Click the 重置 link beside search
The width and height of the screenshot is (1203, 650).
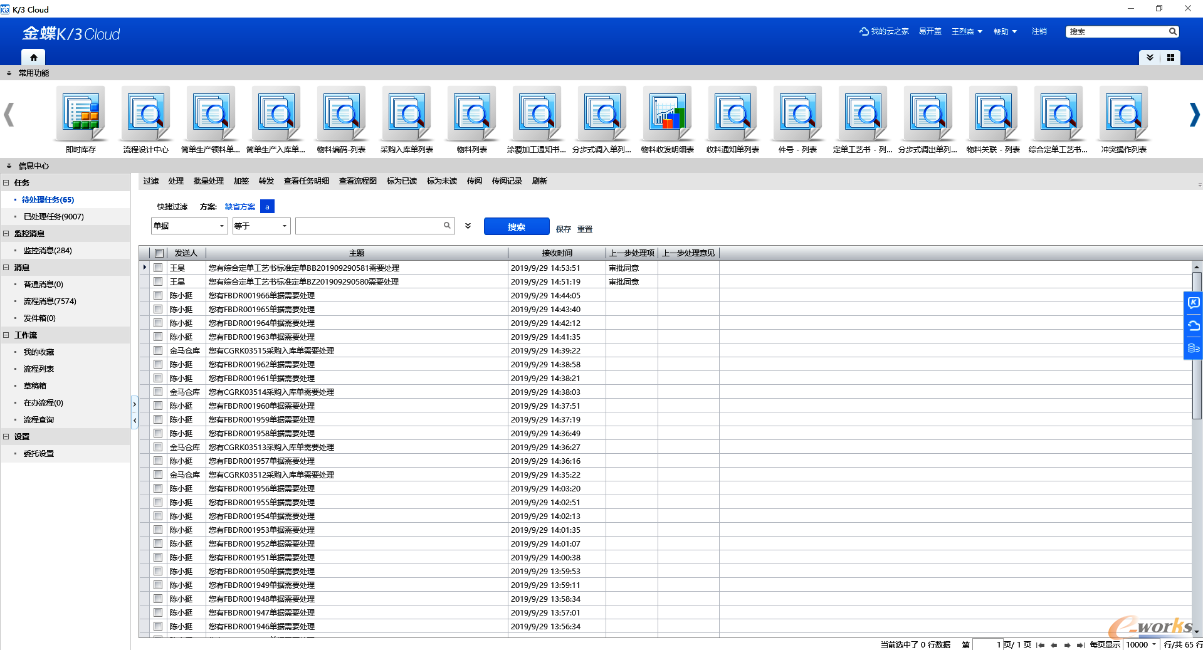coord(585,229)
